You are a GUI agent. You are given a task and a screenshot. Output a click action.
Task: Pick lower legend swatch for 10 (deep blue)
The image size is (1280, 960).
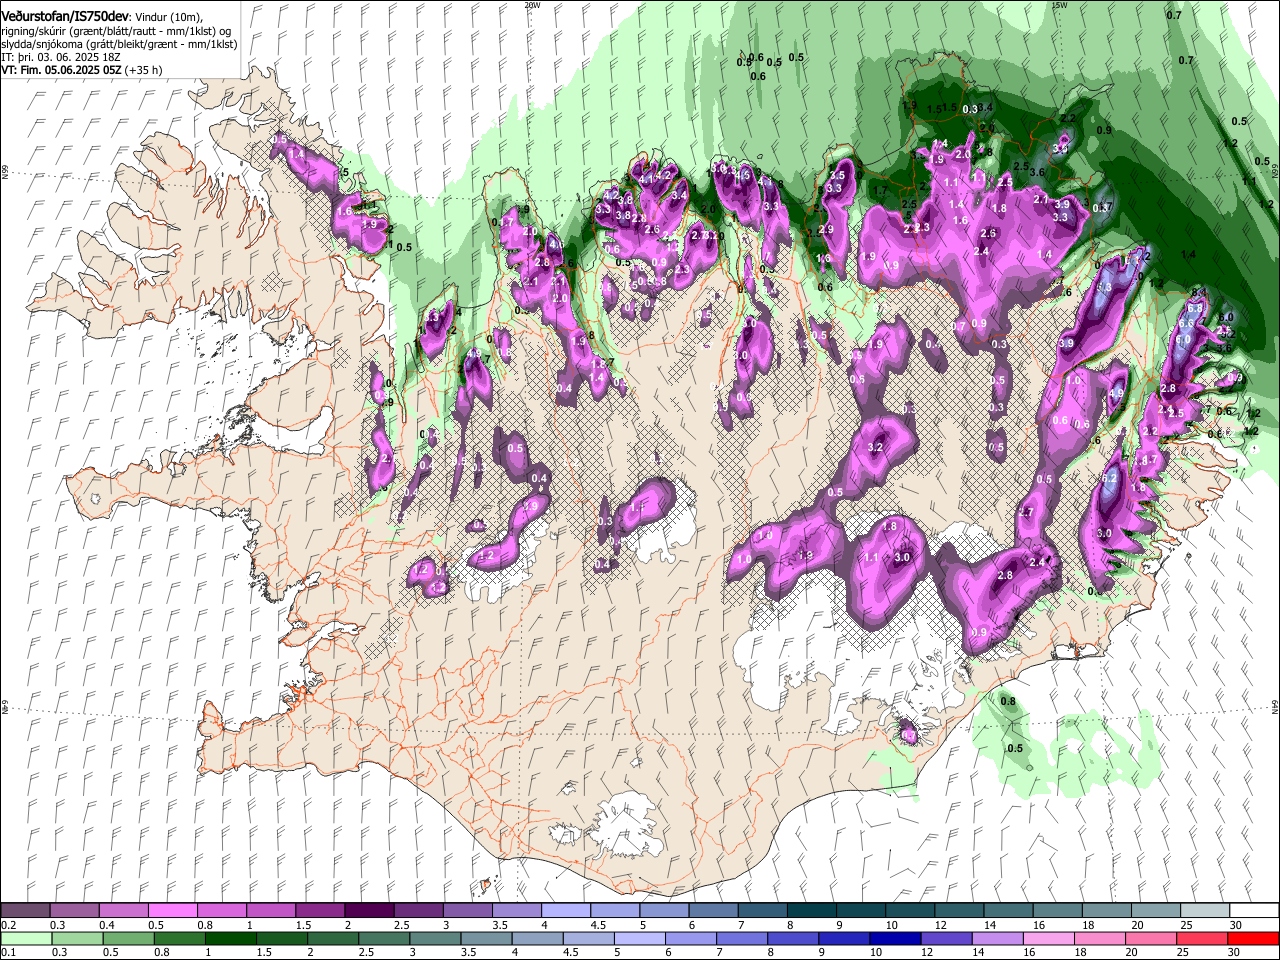point(895,938)
